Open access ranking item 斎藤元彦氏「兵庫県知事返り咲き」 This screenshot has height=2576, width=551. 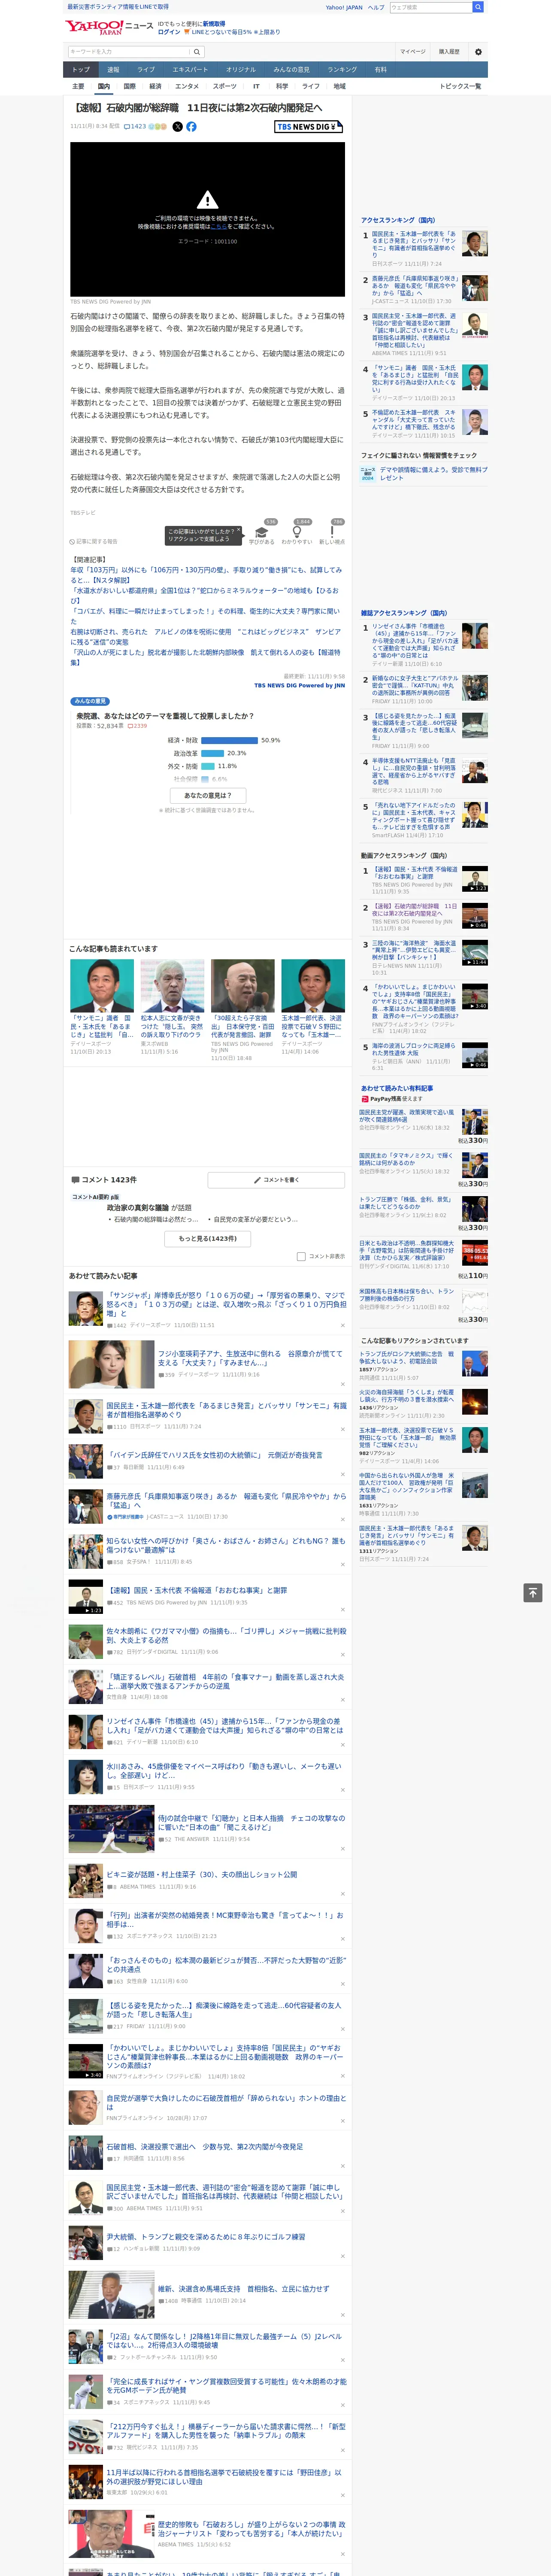point(415,286)
